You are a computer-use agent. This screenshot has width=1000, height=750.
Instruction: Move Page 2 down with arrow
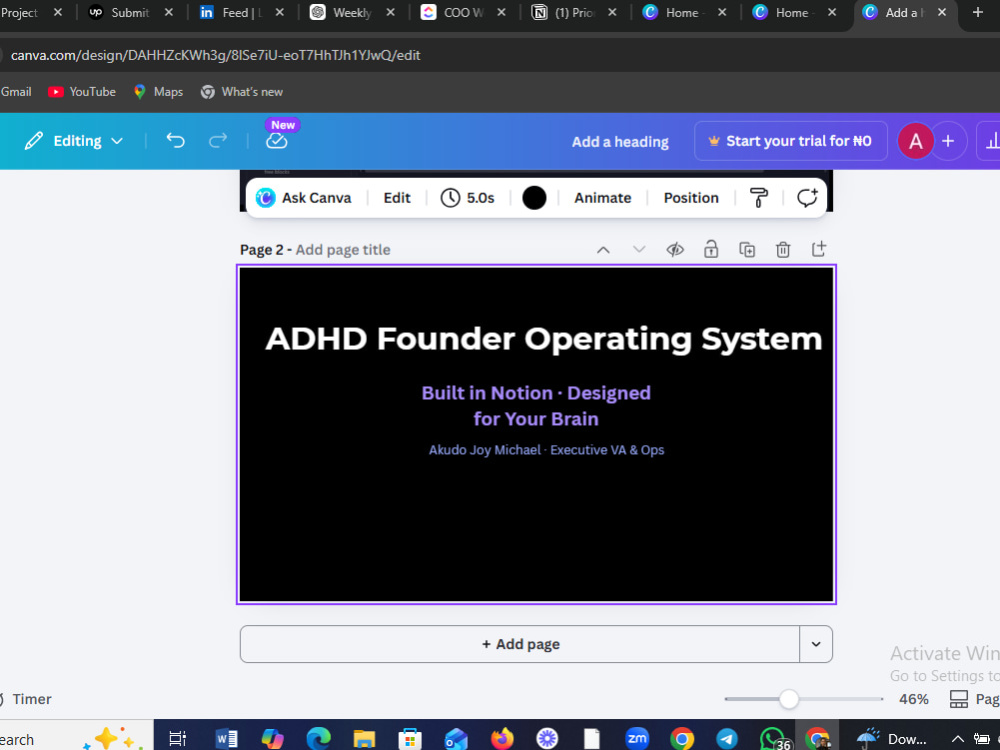point(639,250)
